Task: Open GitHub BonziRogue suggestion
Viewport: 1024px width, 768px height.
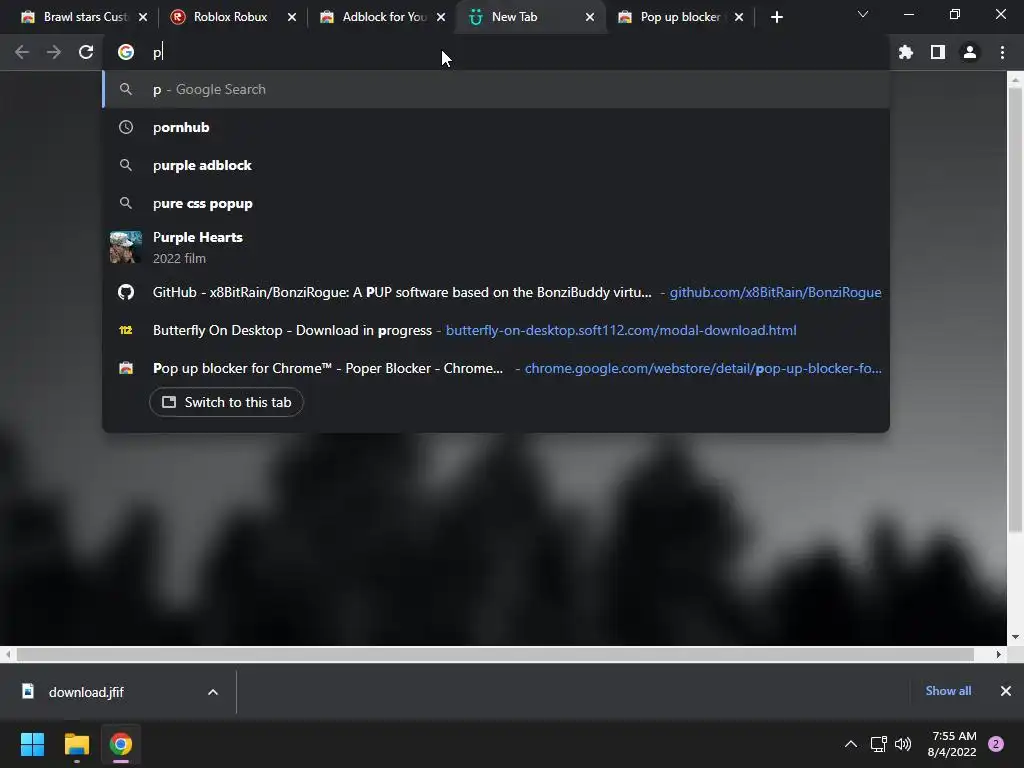Action: [x=496, y=292]
